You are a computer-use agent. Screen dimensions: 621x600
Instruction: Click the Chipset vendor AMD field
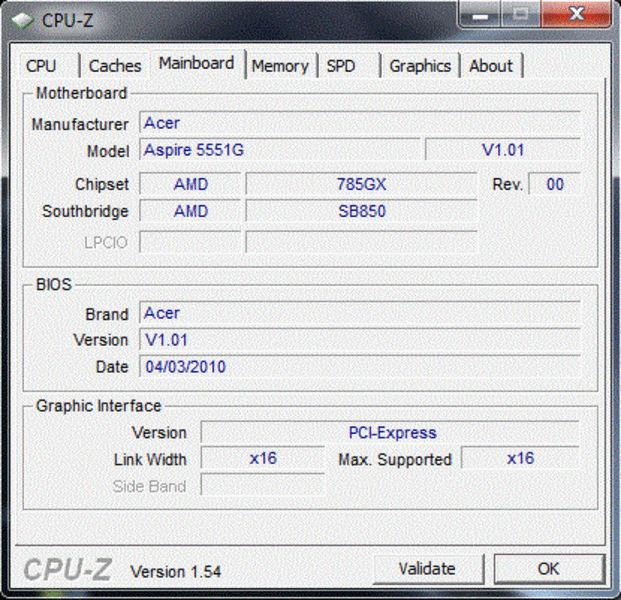point(190,184)
